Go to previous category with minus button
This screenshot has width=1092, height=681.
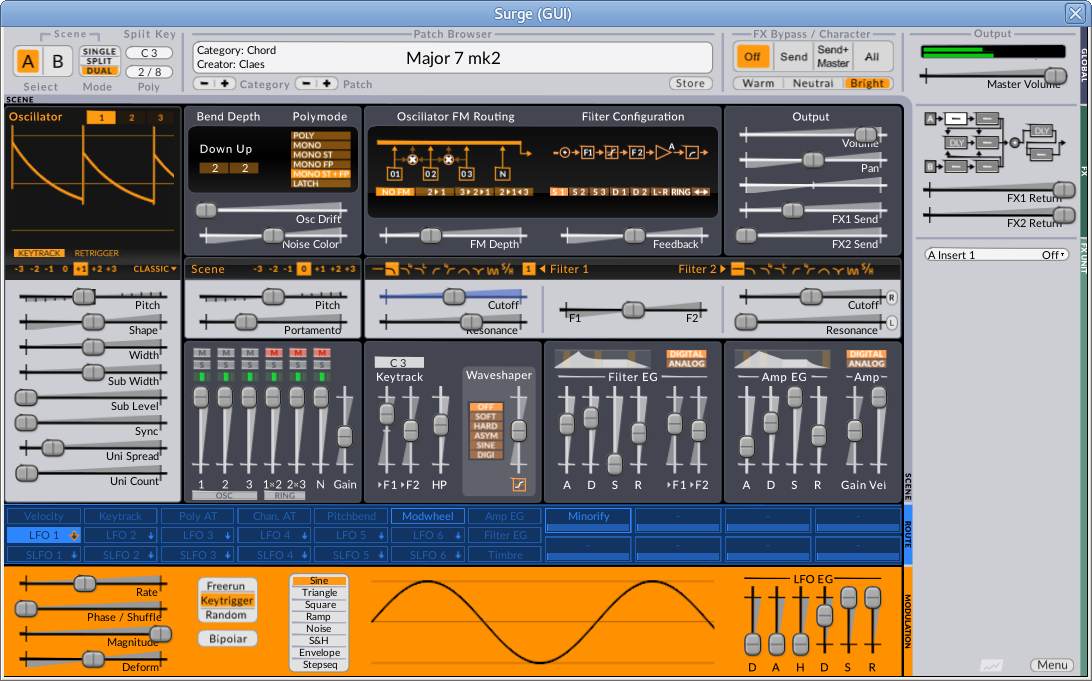click(x=204, y=84)
